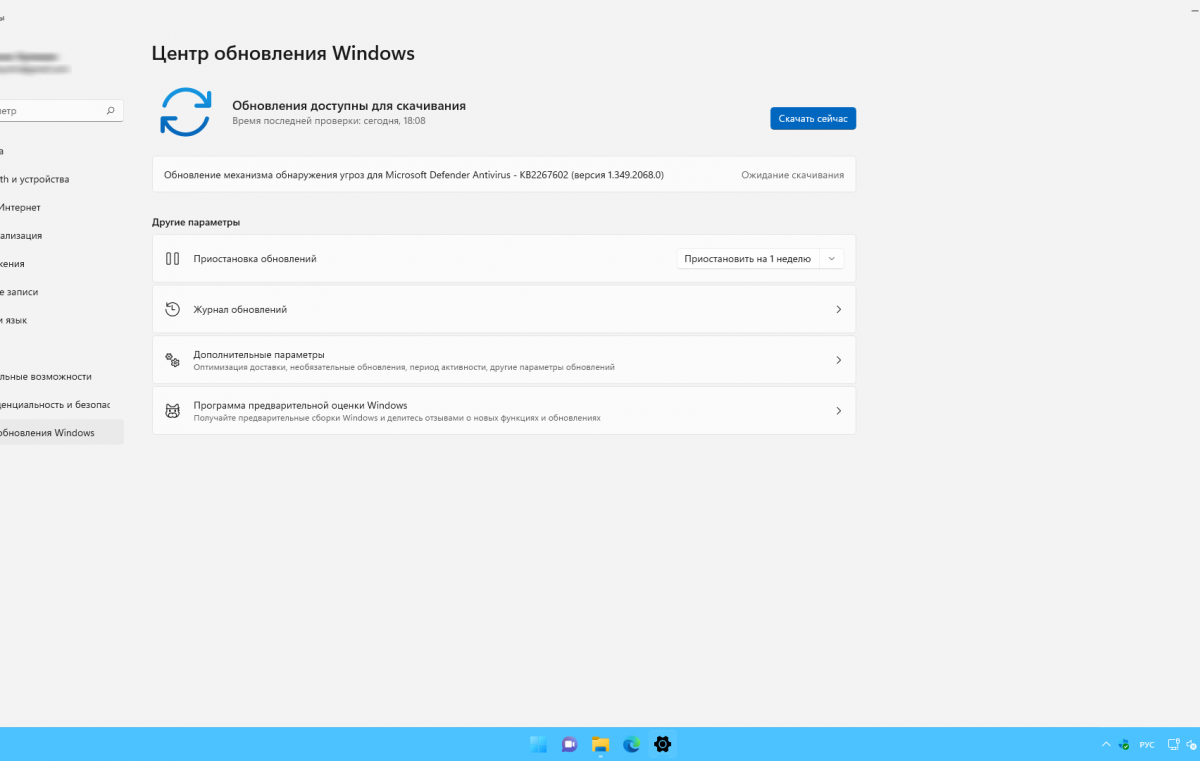The width and height of the screenshot is (1200, 761).
Task: Launch Microsoft Edge from taskbar
Action: [631, 744]
